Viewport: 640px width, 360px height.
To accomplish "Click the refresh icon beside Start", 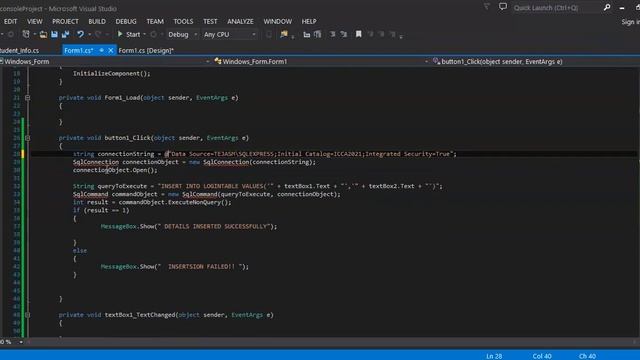I will click(x=153, y=35).
